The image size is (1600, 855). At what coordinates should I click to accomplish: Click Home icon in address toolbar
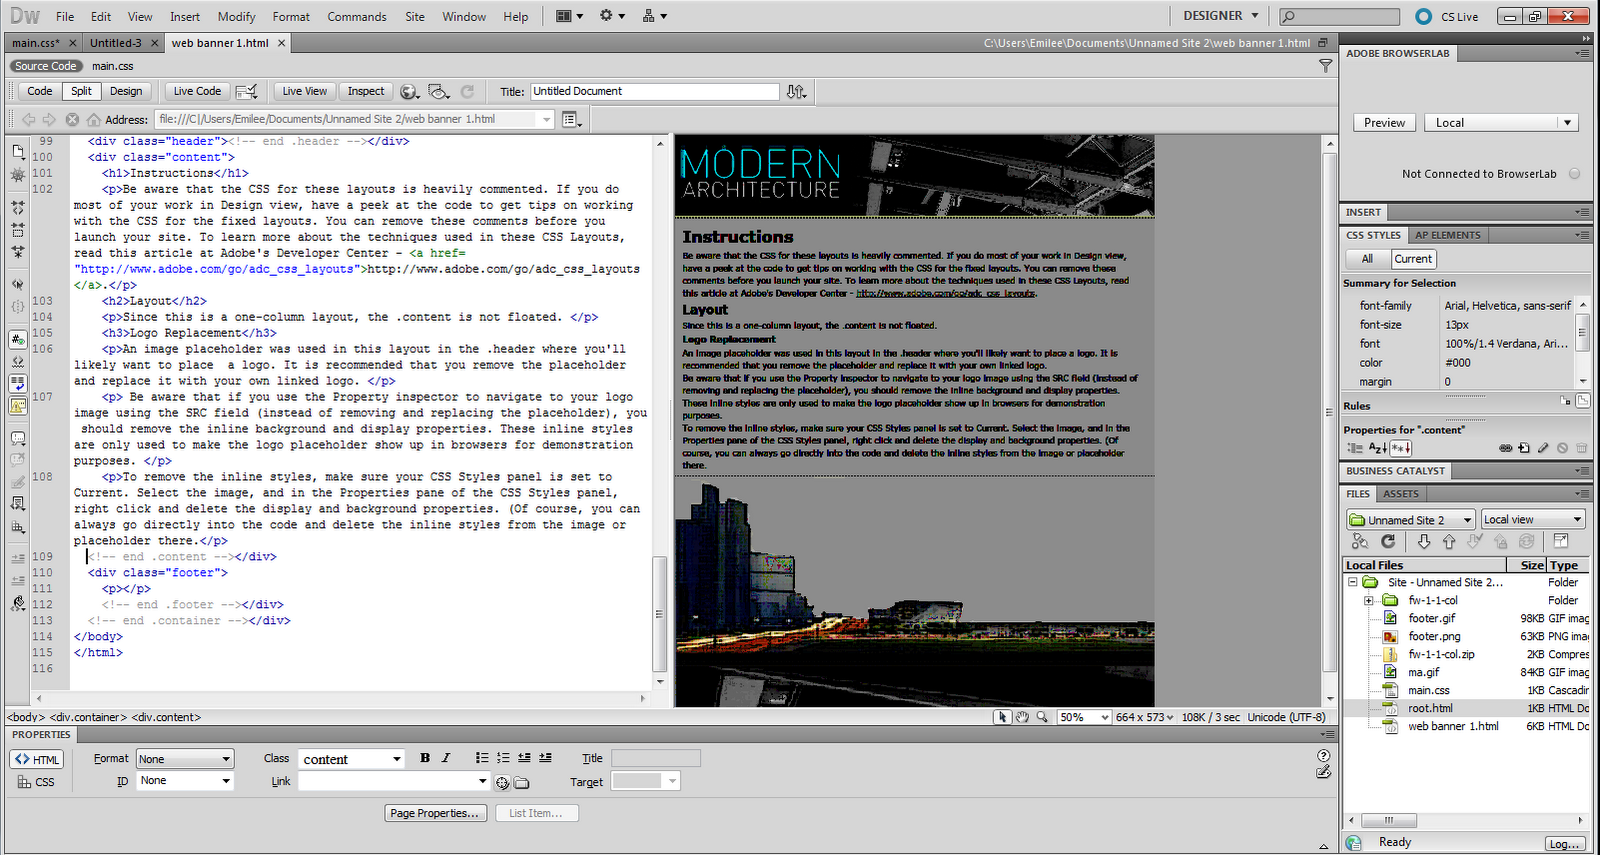click(x=93, y=119)
